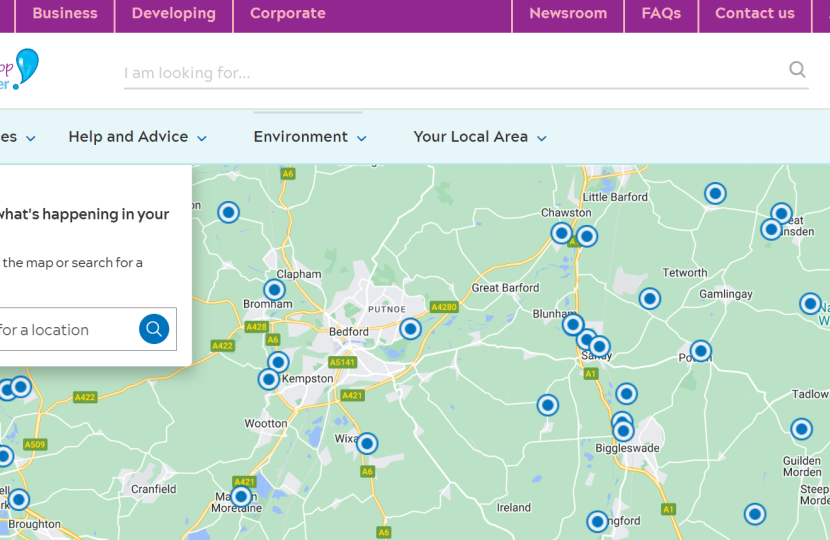Click the map marker nearest Clapham

(274, 290)
